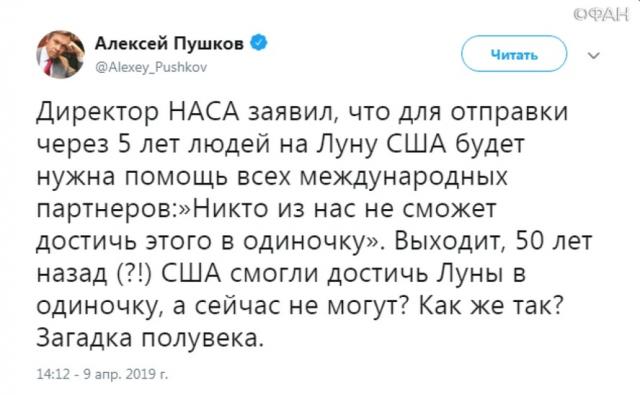Click the Читать follow button
The width and height of the screenshot is (640, 395).
(514, 54)
